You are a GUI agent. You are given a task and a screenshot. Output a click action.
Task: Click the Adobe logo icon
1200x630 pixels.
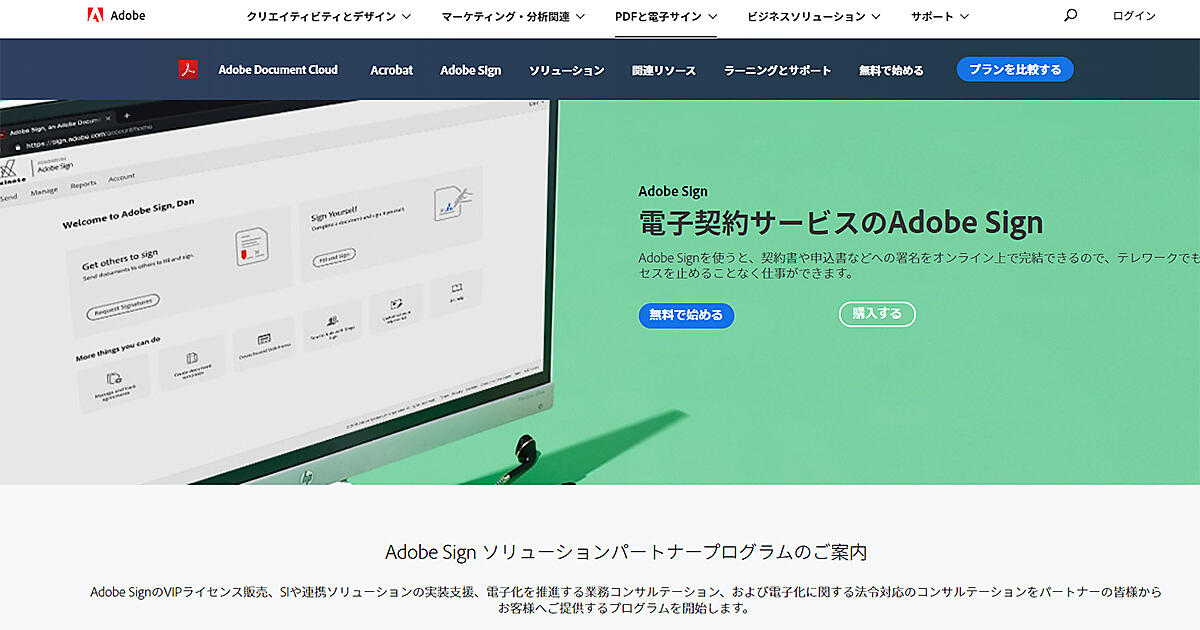pos(95,15)
